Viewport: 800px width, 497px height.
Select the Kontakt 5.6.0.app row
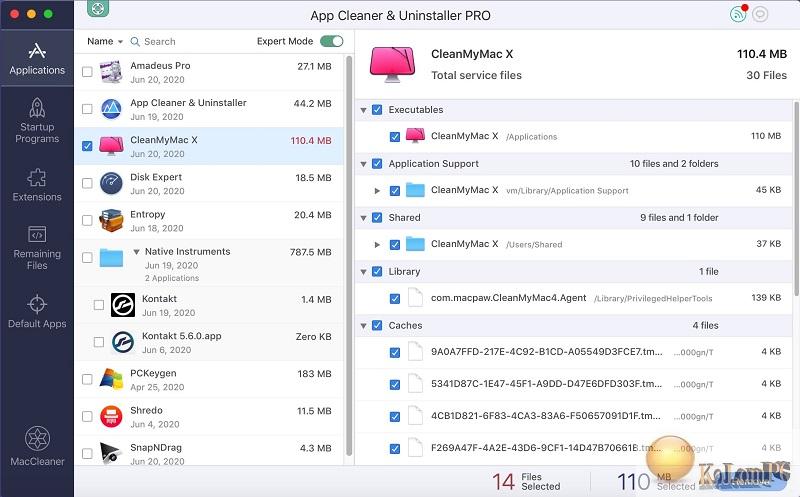point(209,342)
